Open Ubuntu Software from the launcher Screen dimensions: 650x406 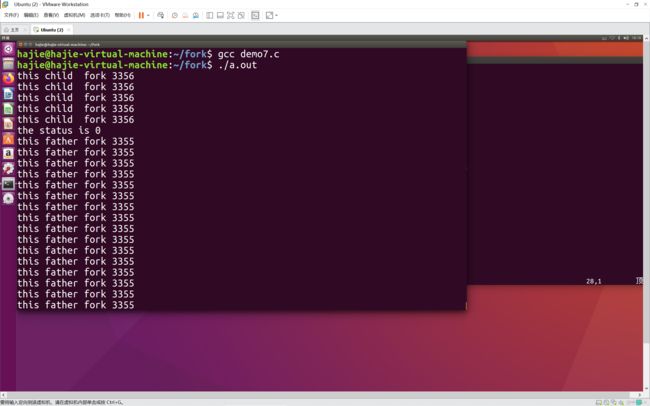[x=8, y=139]
